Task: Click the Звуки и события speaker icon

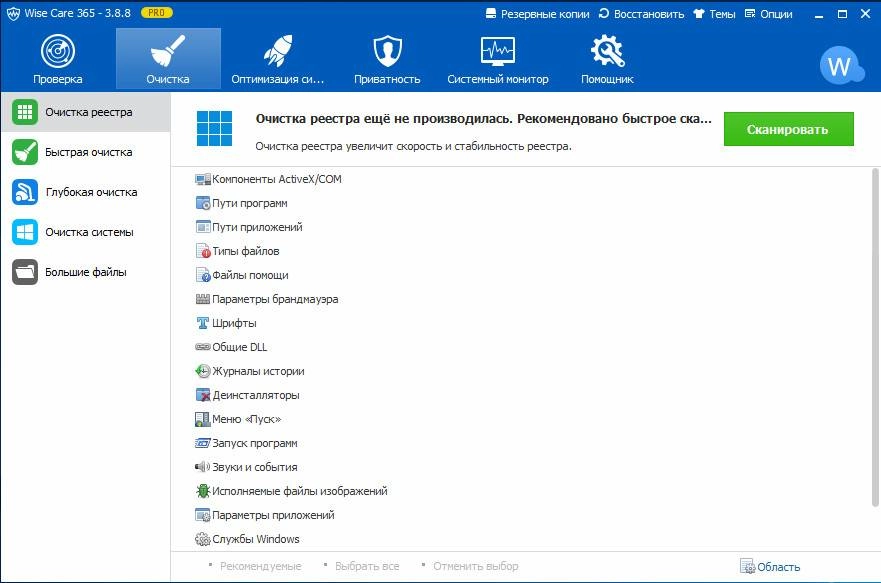Action: (203, 467)
